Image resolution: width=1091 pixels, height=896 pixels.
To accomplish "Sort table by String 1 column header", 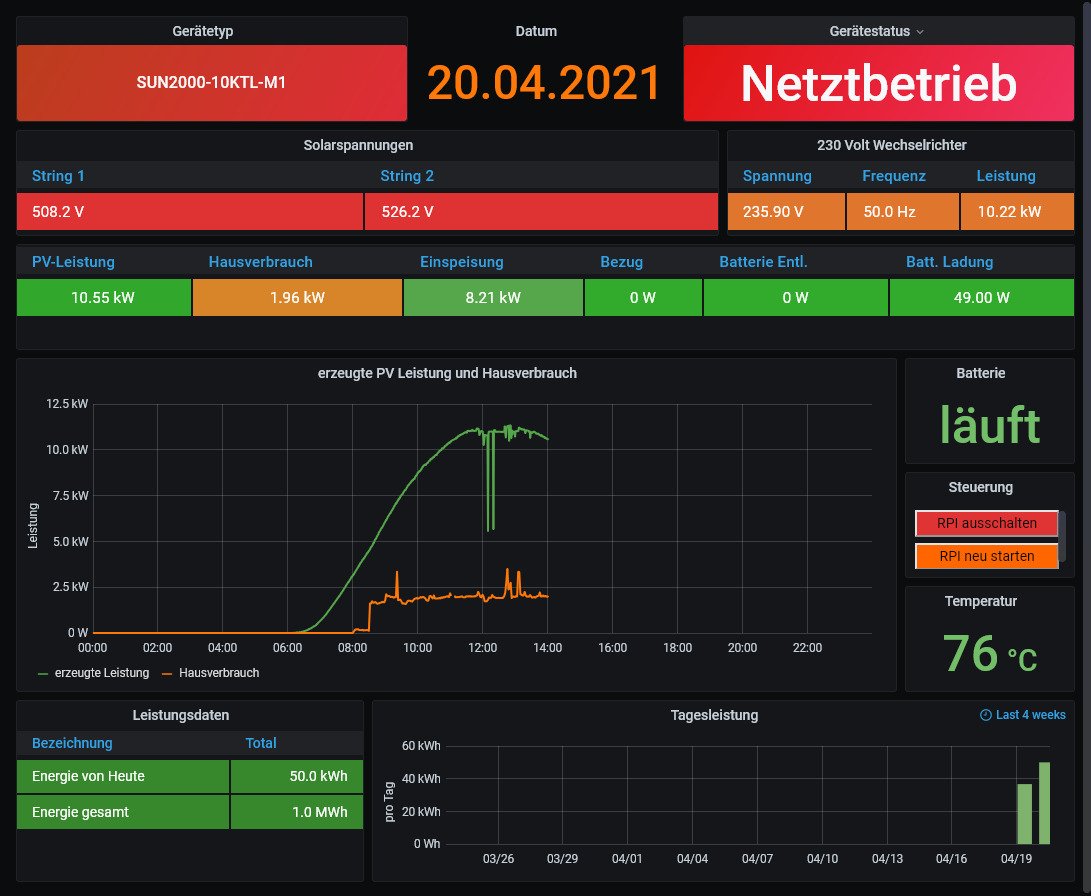I will tap(58, 176).
